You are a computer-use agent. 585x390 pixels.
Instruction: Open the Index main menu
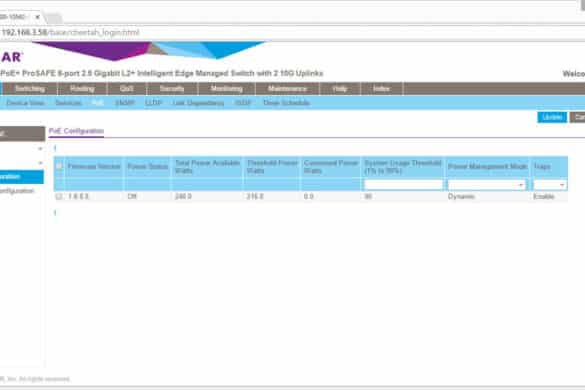coord(381,89)
